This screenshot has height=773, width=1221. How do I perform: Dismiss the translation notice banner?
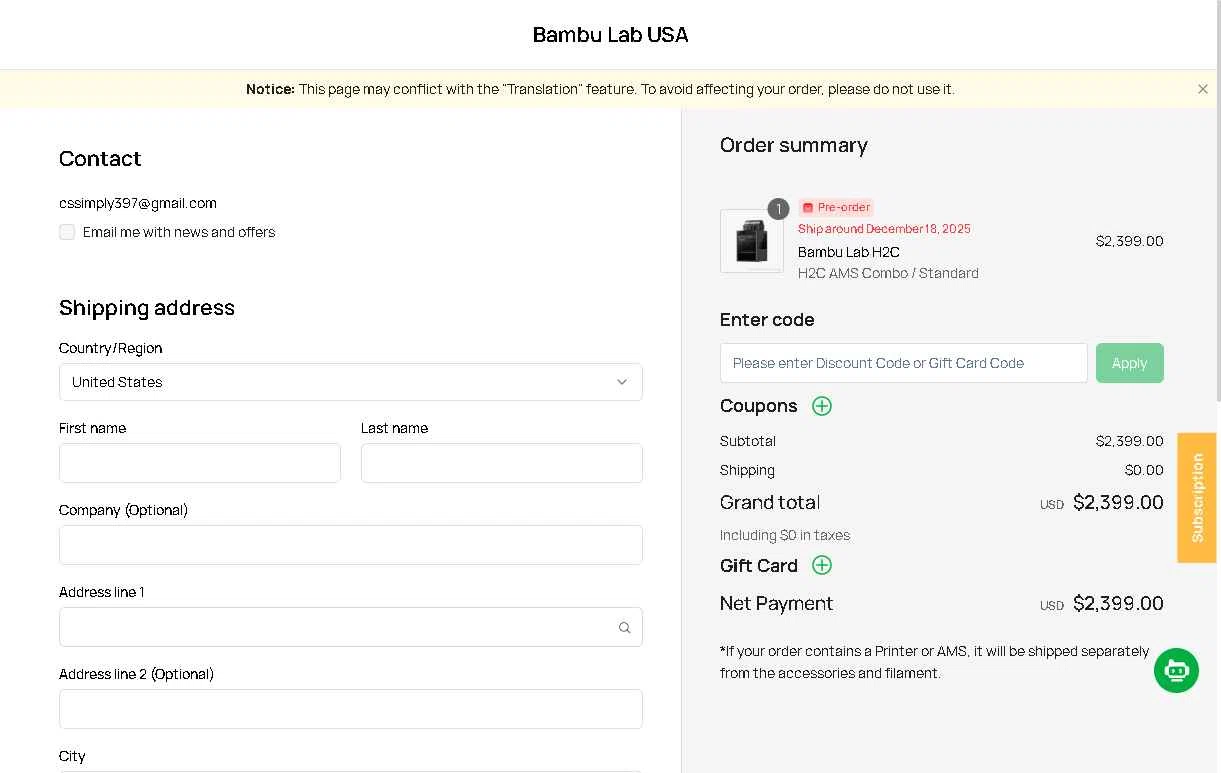pyautogui.click(x=1202, y=89)
